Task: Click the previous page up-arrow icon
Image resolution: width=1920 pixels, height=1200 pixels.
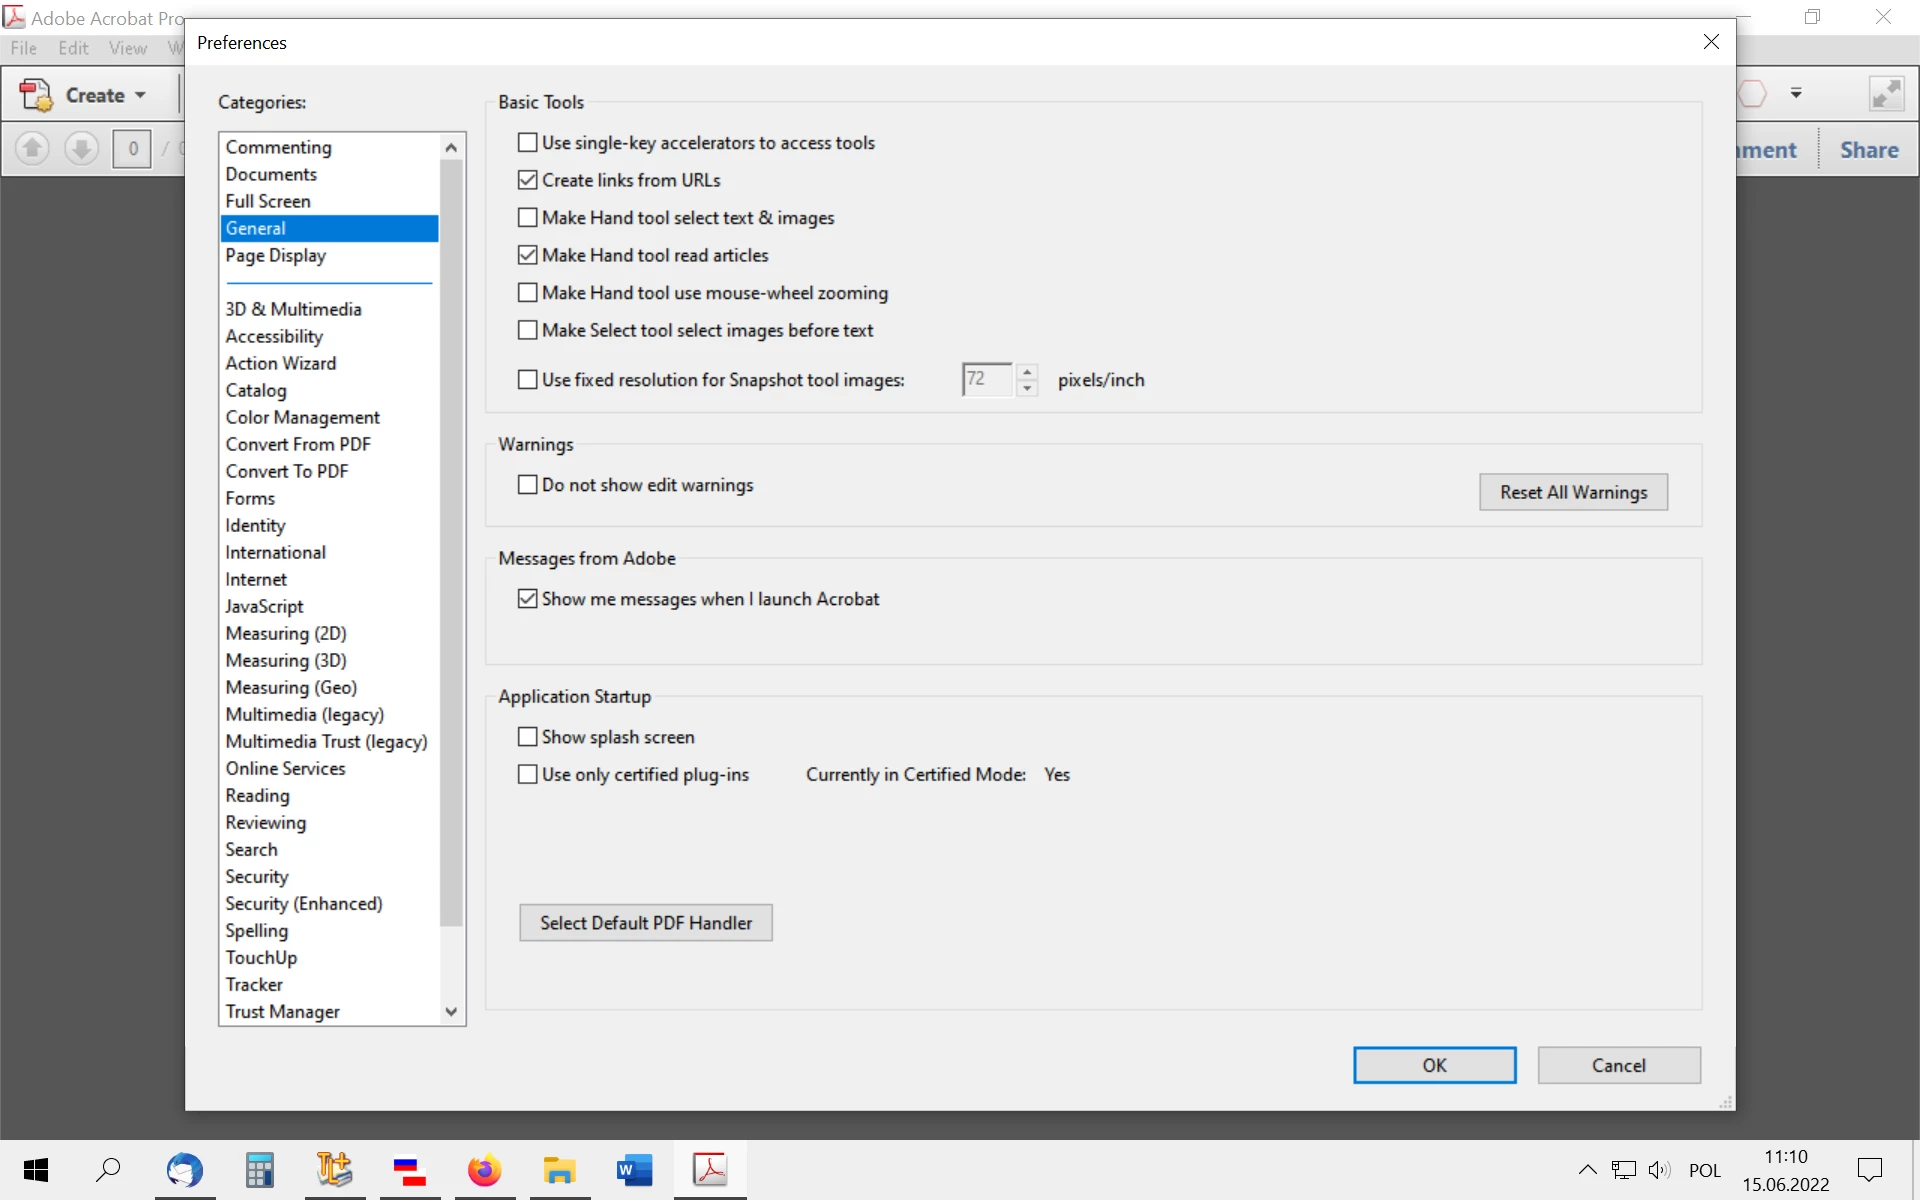Action: point(32,149)
